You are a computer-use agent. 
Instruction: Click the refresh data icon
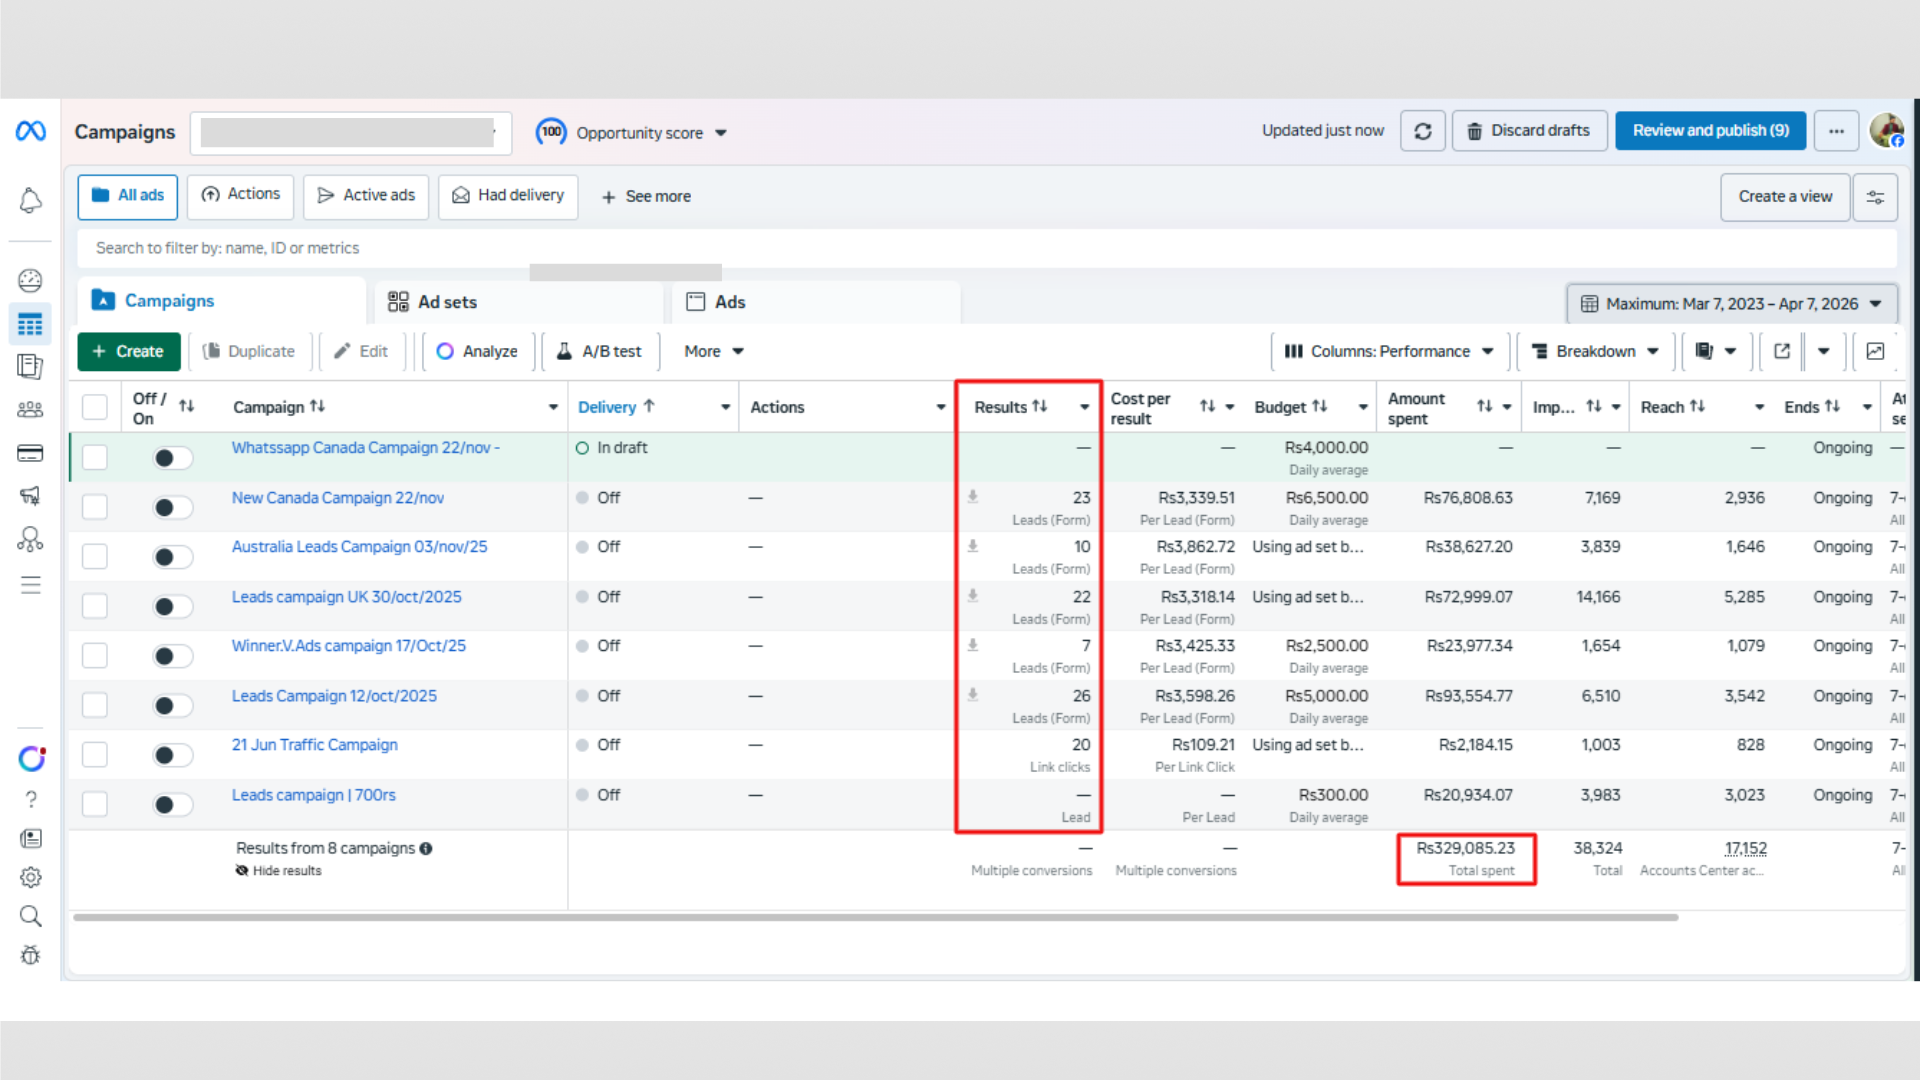point(1422,131)
